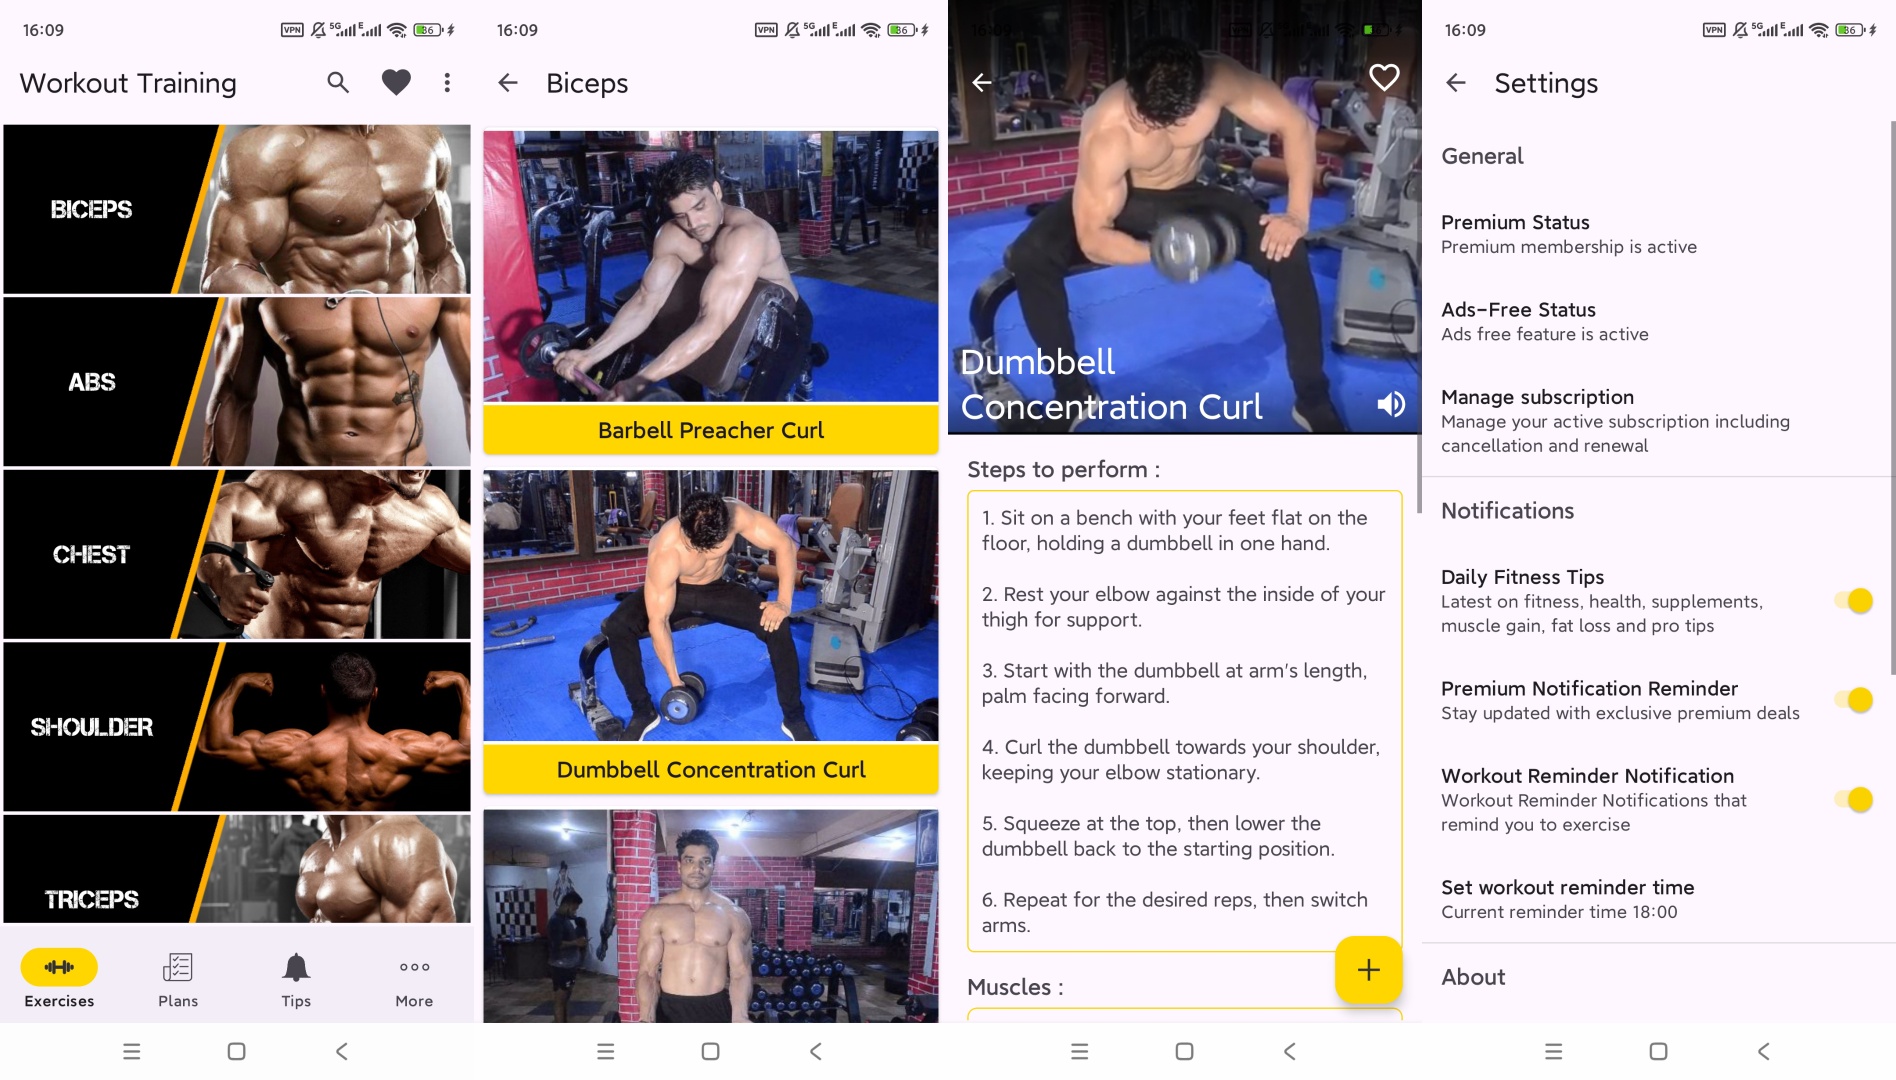
Task: Open the three-dot overflow menu
Action: tap(447, 82)
